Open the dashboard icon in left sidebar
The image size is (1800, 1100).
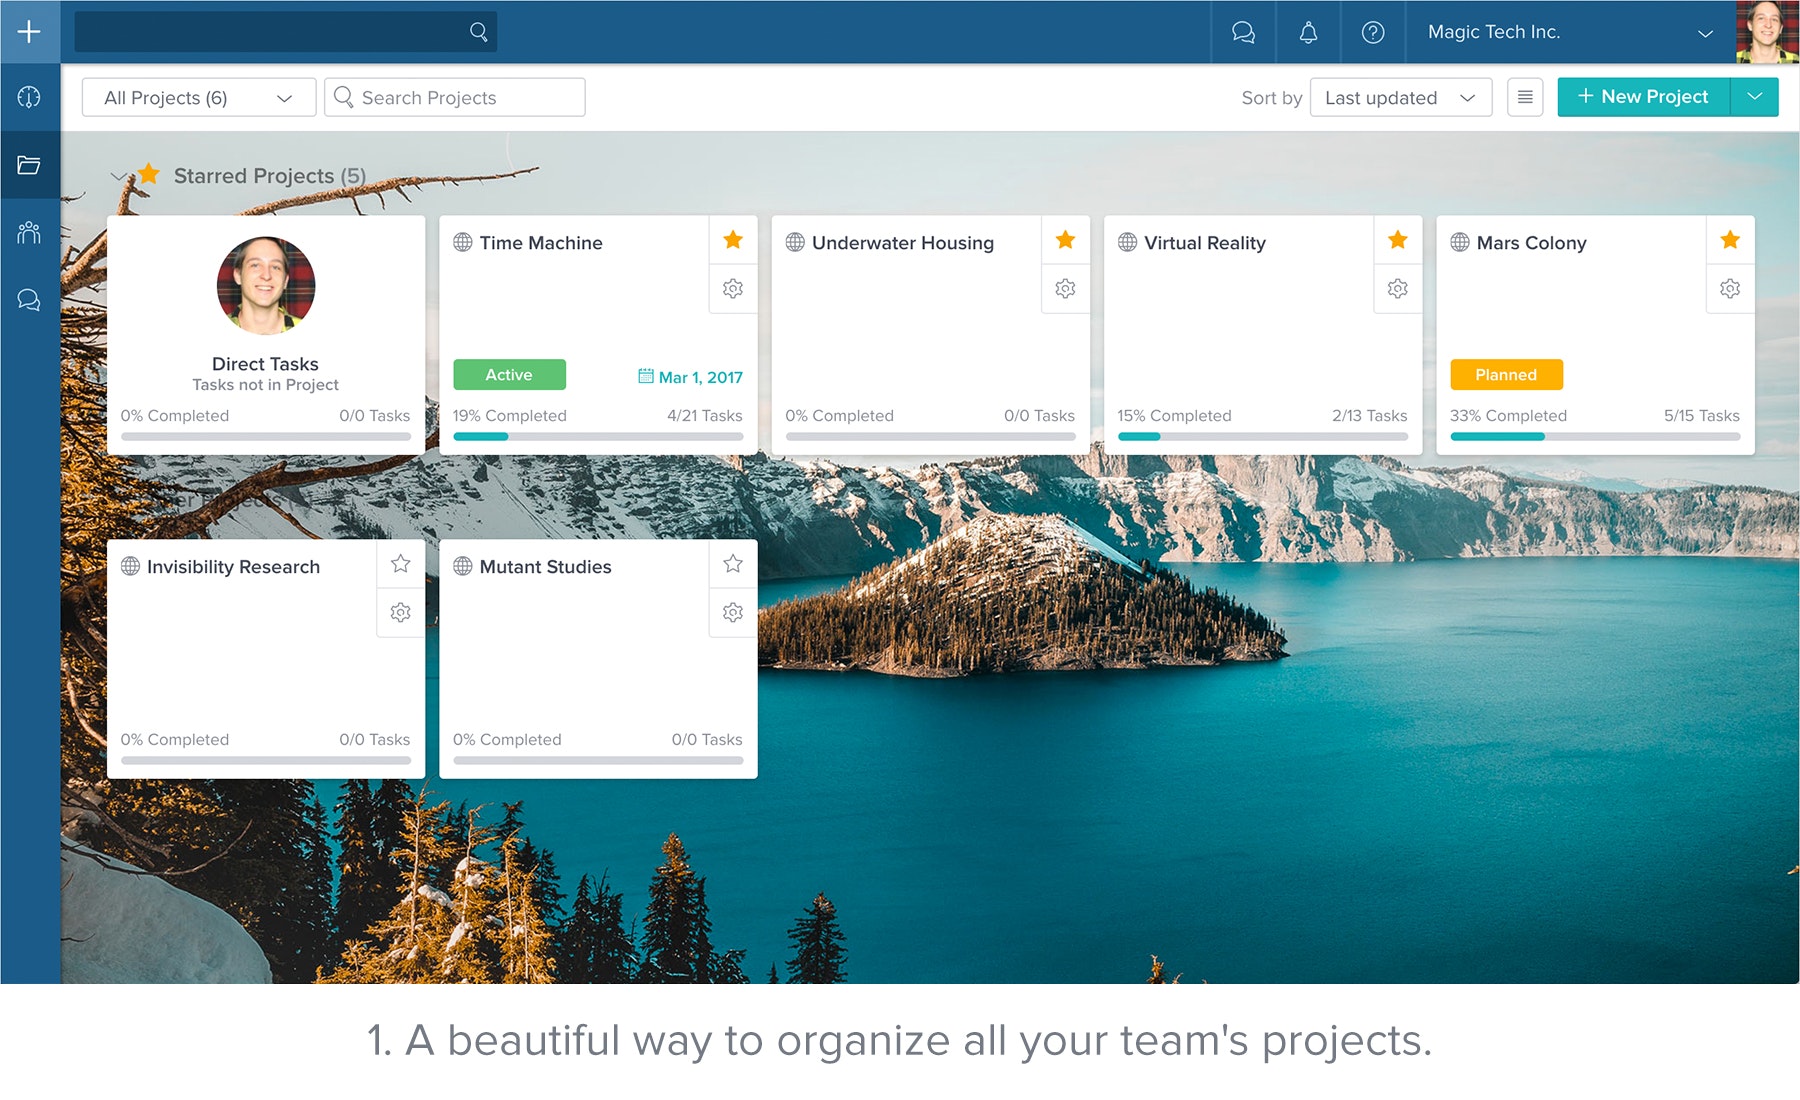(x=29, y=97)
